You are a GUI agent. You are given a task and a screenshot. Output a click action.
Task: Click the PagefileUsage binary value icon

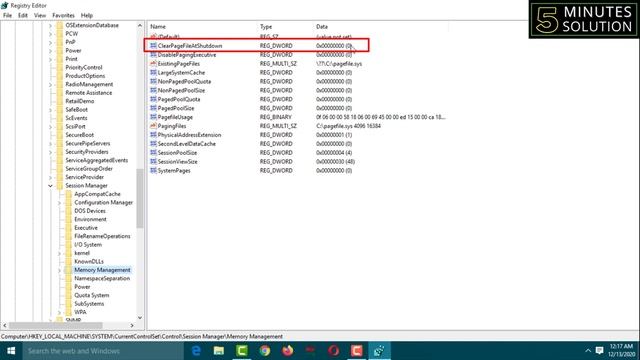tap(153, 117)
